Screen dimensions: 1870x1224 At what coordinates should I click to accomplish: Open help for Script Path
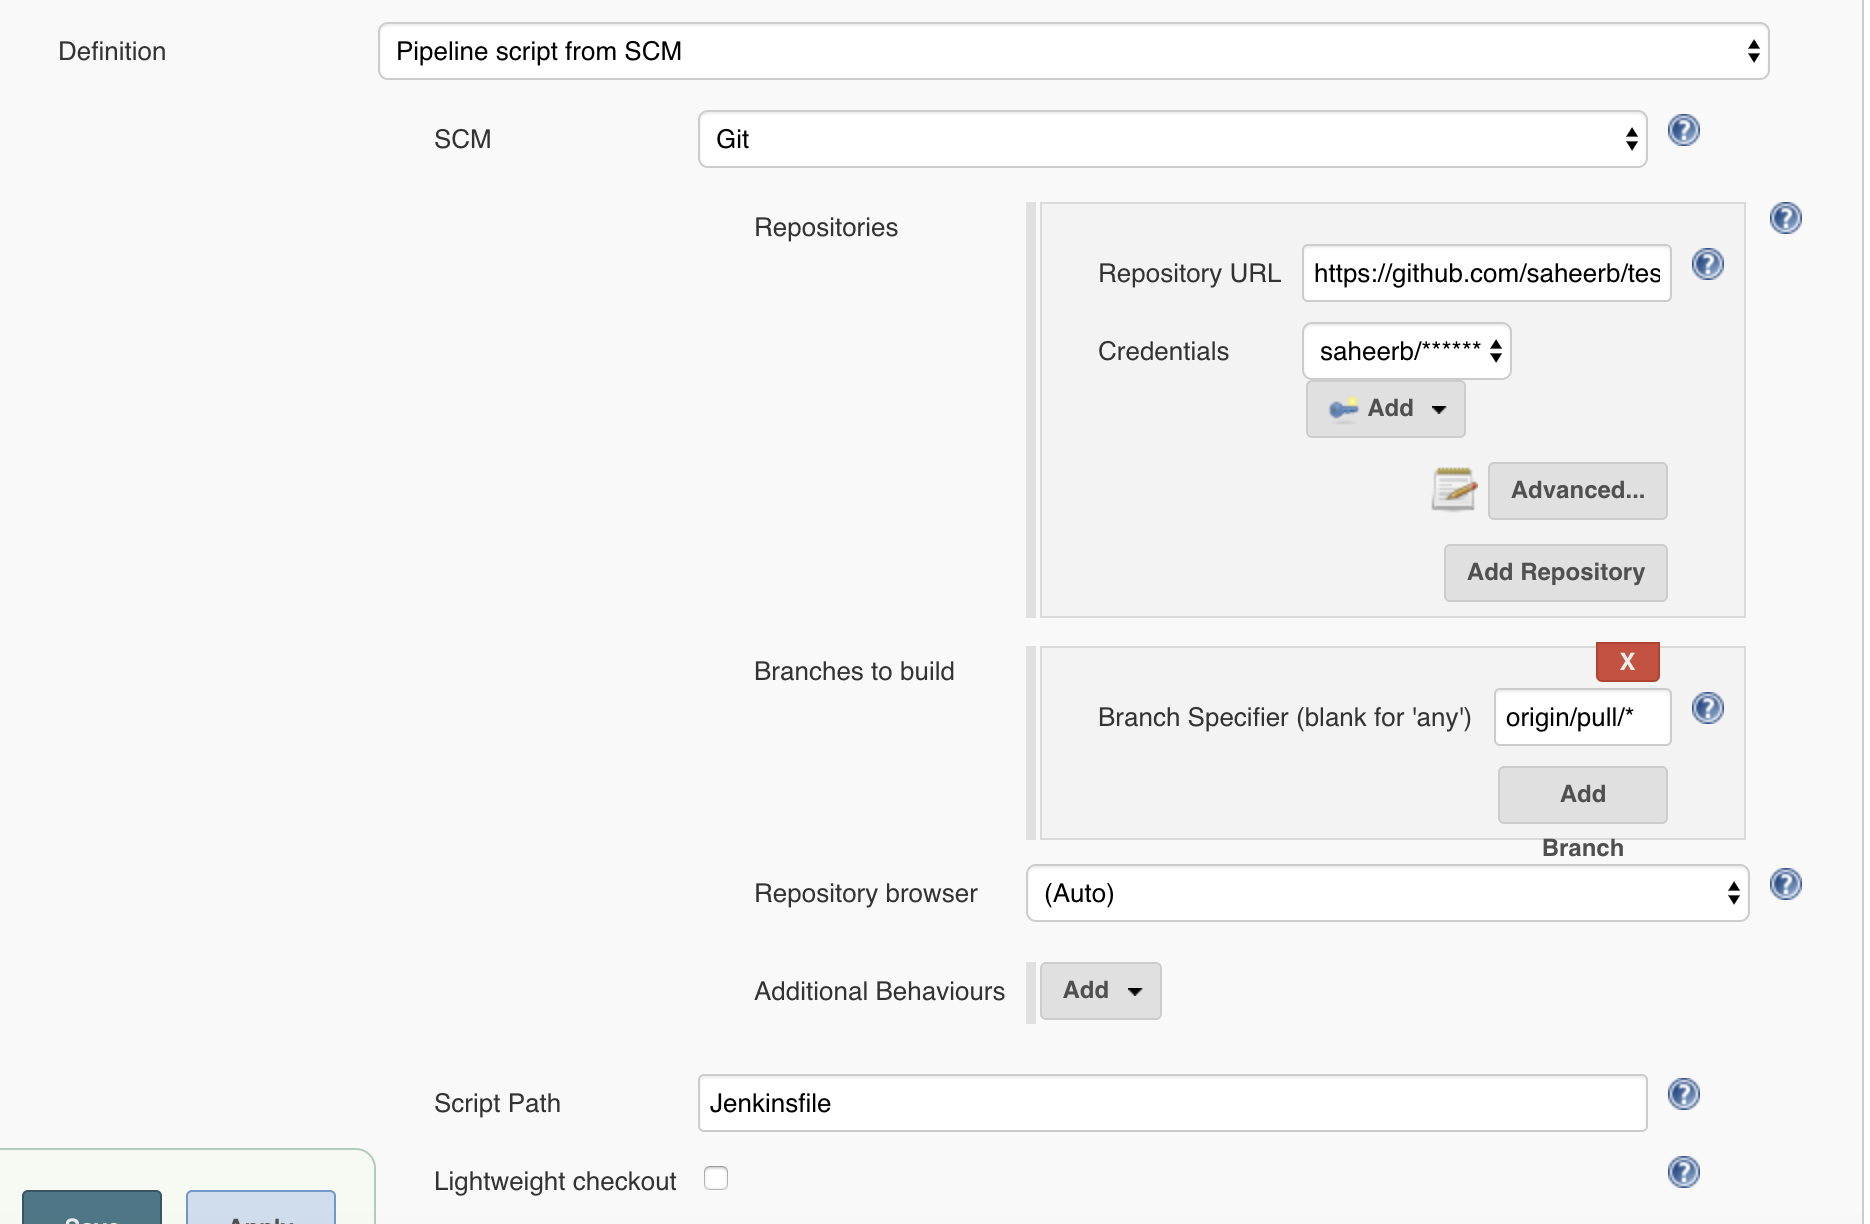point(1684,1094)
